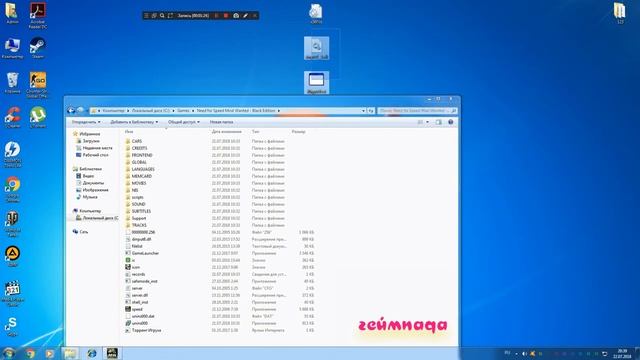640x360 pixels.
Task: Sort by the Дата изменения column header
Action: pyautogui.click(x=227, y=132)
